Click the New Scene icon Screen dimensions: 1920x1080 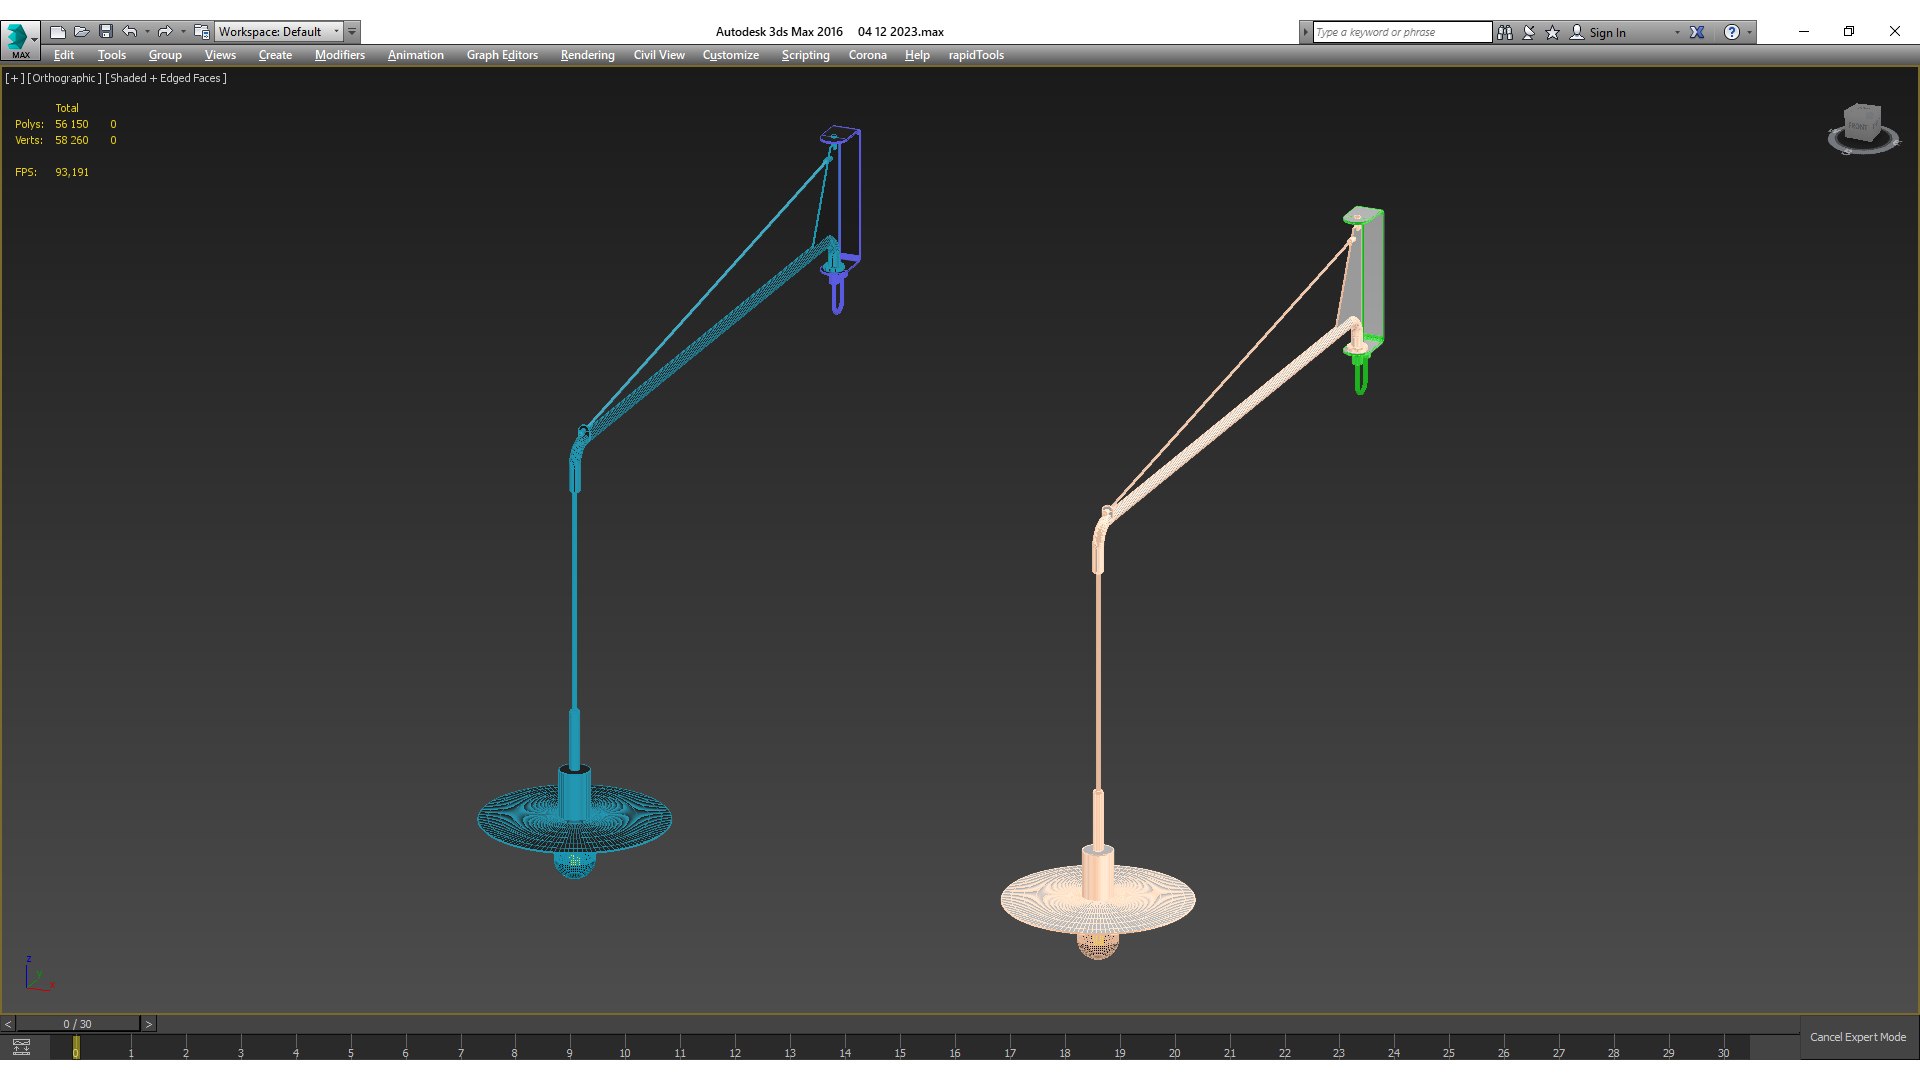coord(58,32)
